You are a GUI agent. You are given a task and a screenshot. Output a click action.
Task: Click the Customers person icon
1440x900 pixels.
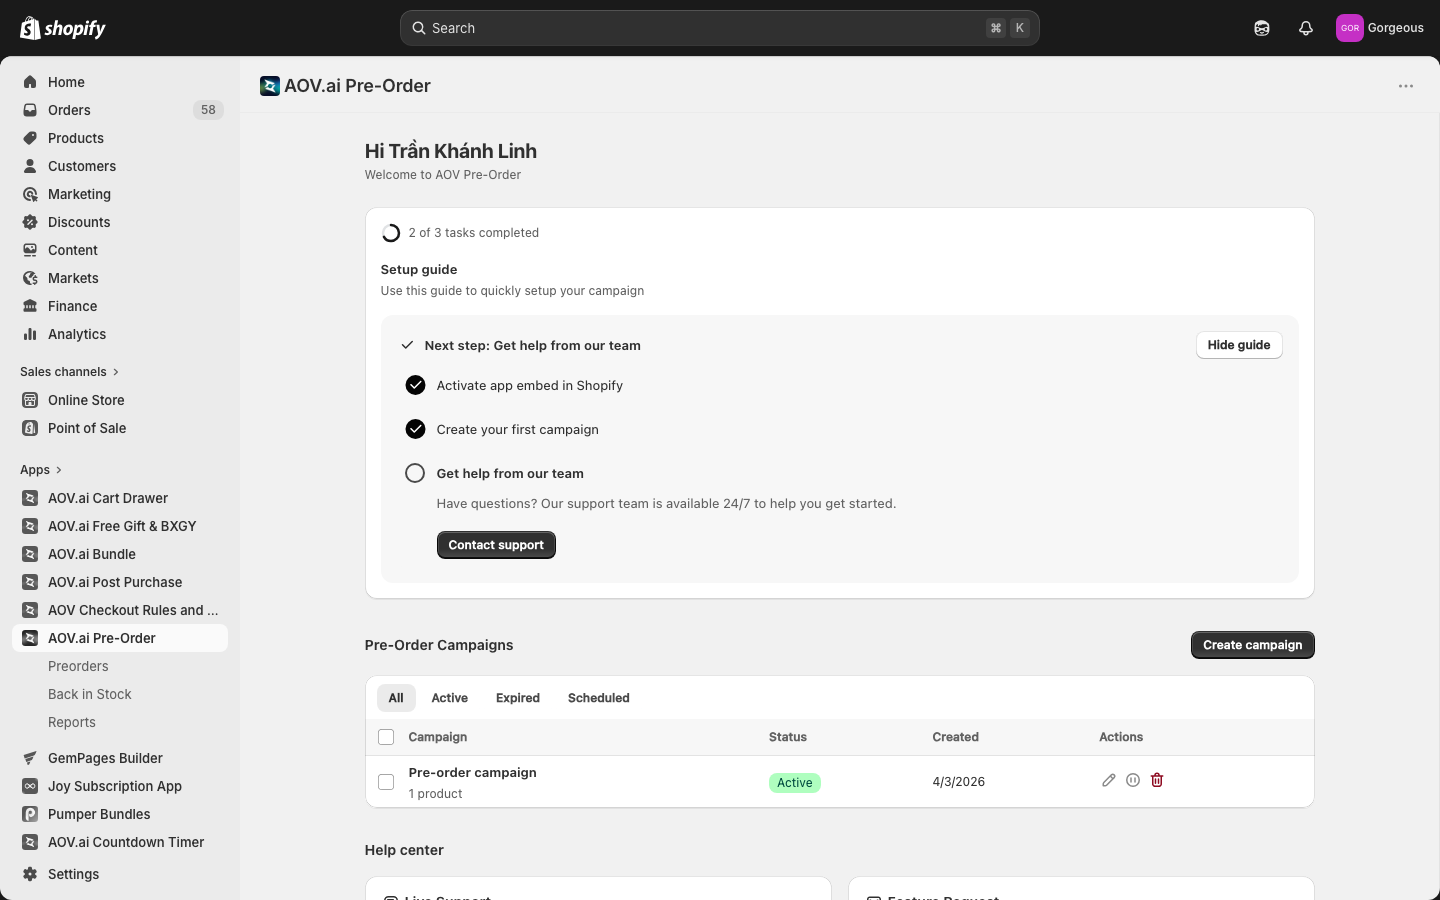pyautogui.click(x=30, y=166)
